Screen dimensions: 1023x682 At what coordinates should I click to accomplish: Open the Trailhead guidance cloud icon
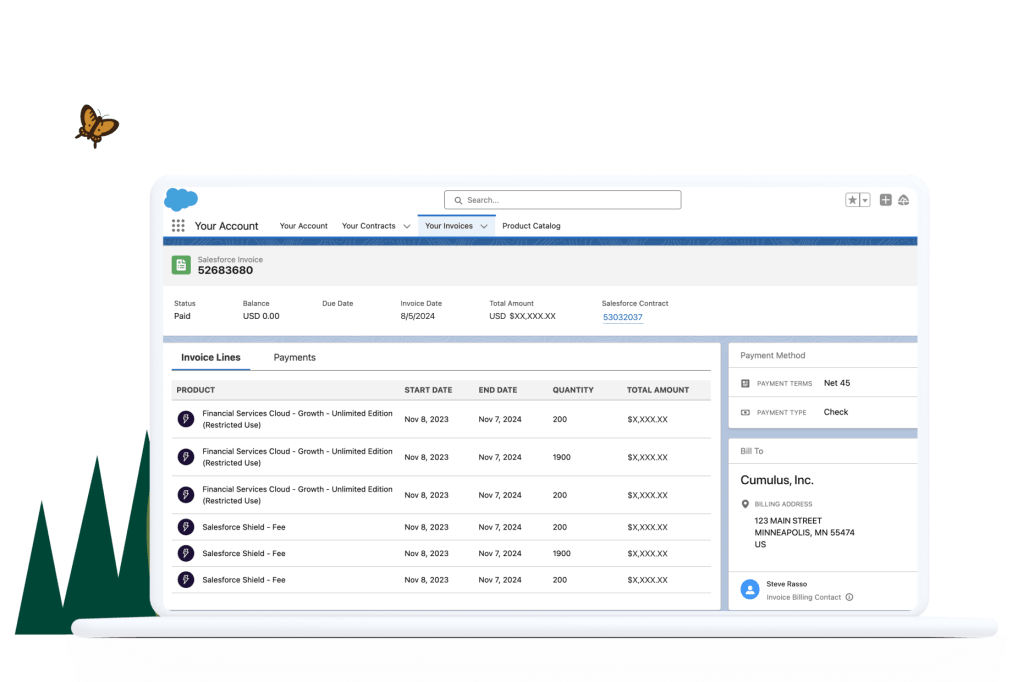pyautogui.click(x=904, y=200)
